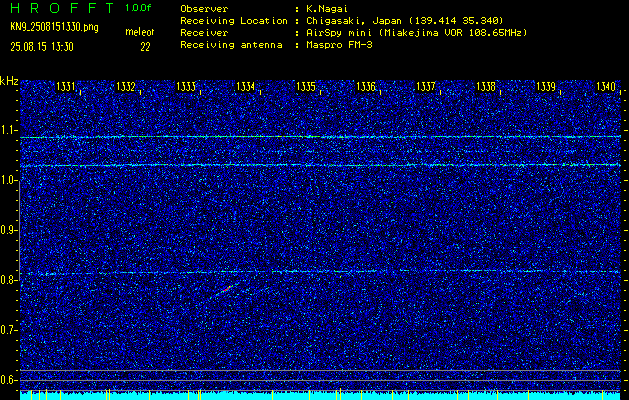Click the Receiving Location label
The width and height of the screenshot is (629, 400).
[233, 21]
